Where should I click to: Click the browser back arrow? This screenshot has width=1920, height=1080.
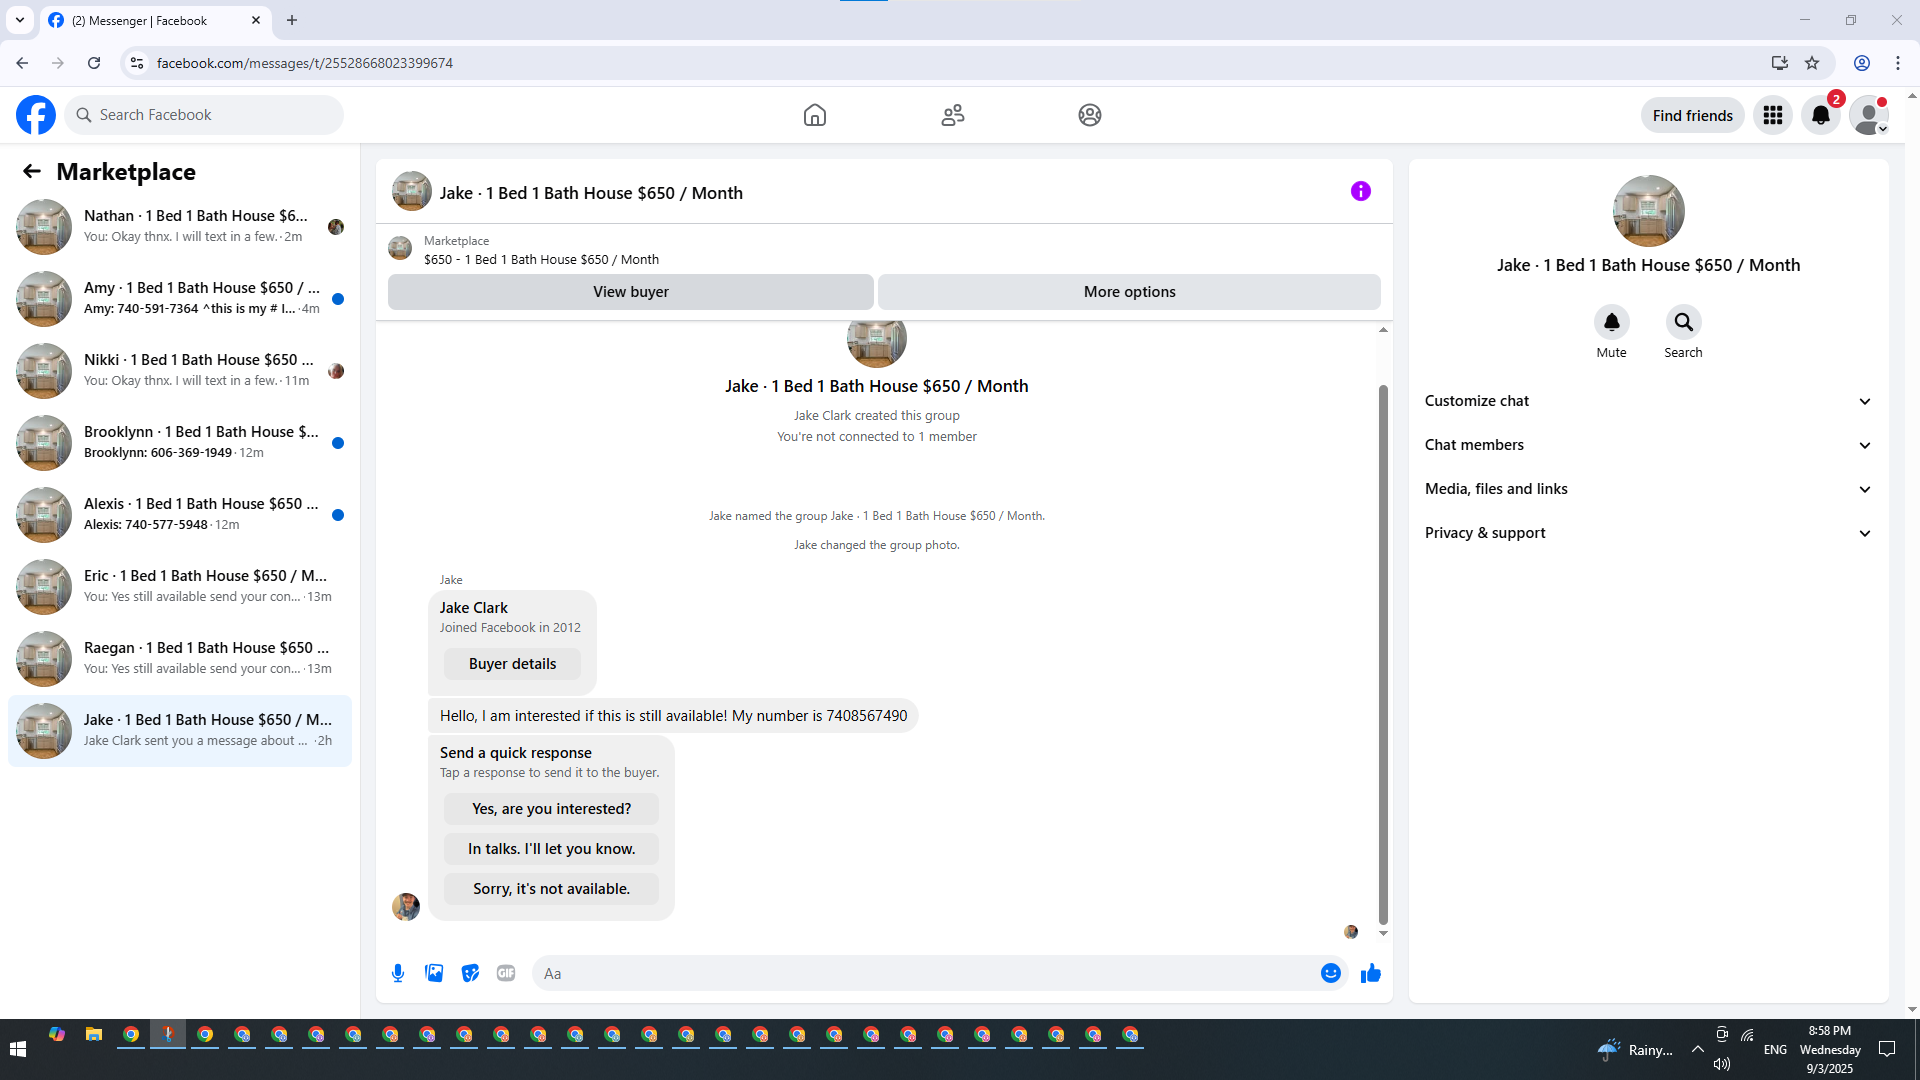click(22, 63)
